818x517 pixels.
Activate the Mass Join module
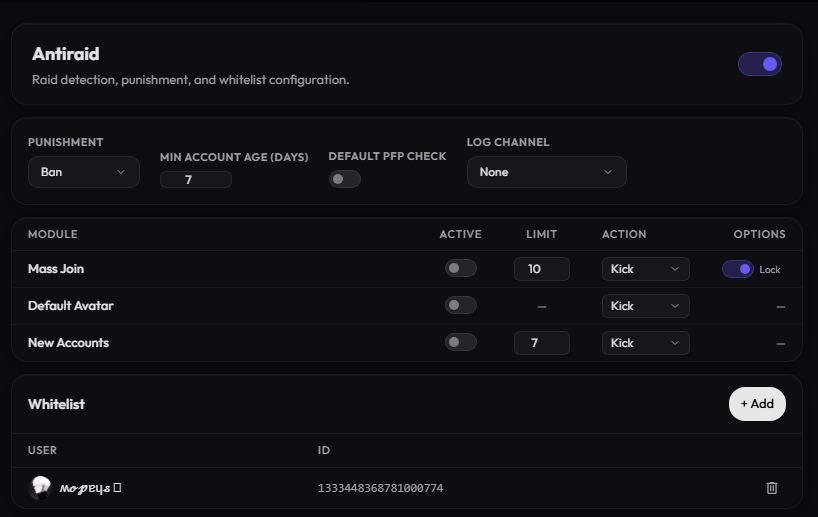461,268
